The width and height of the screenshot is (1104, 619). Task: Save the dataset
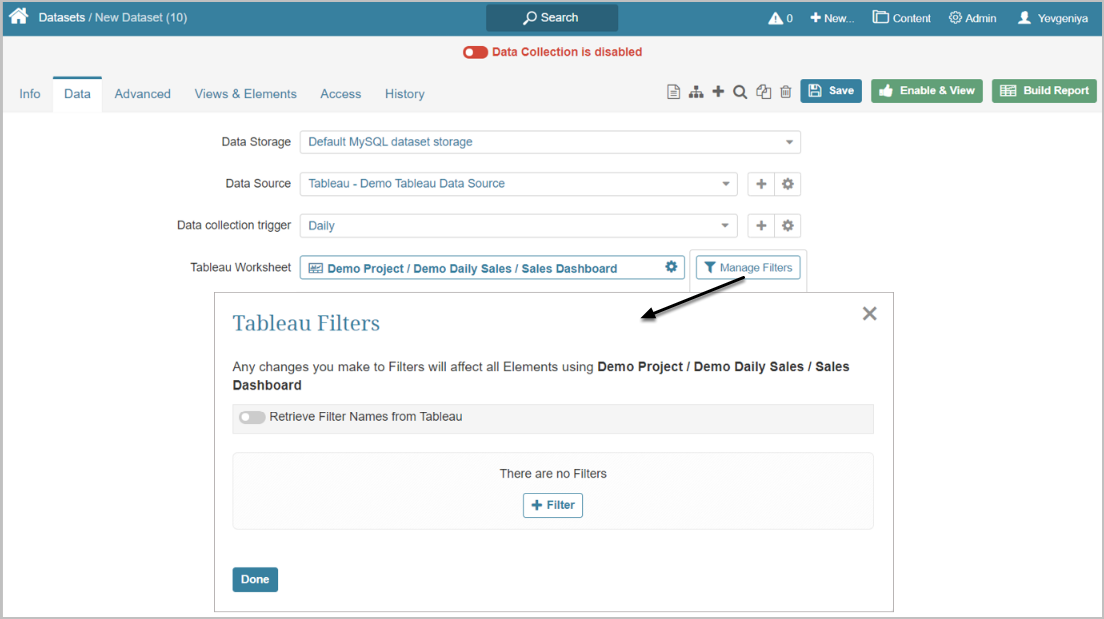click(x=831, y=91)
